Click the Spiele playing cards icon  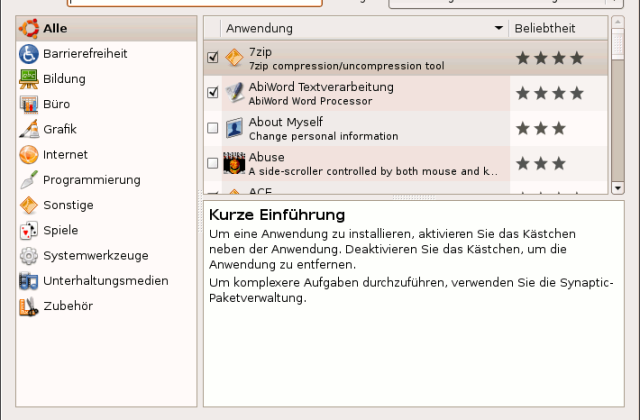point(29,230)
